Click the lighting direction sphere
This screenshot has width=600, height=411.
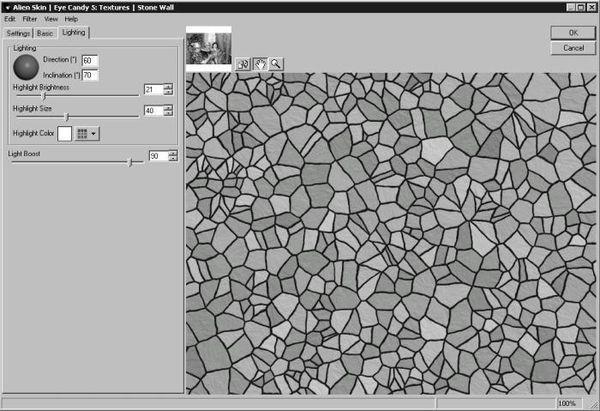(26, 67)
